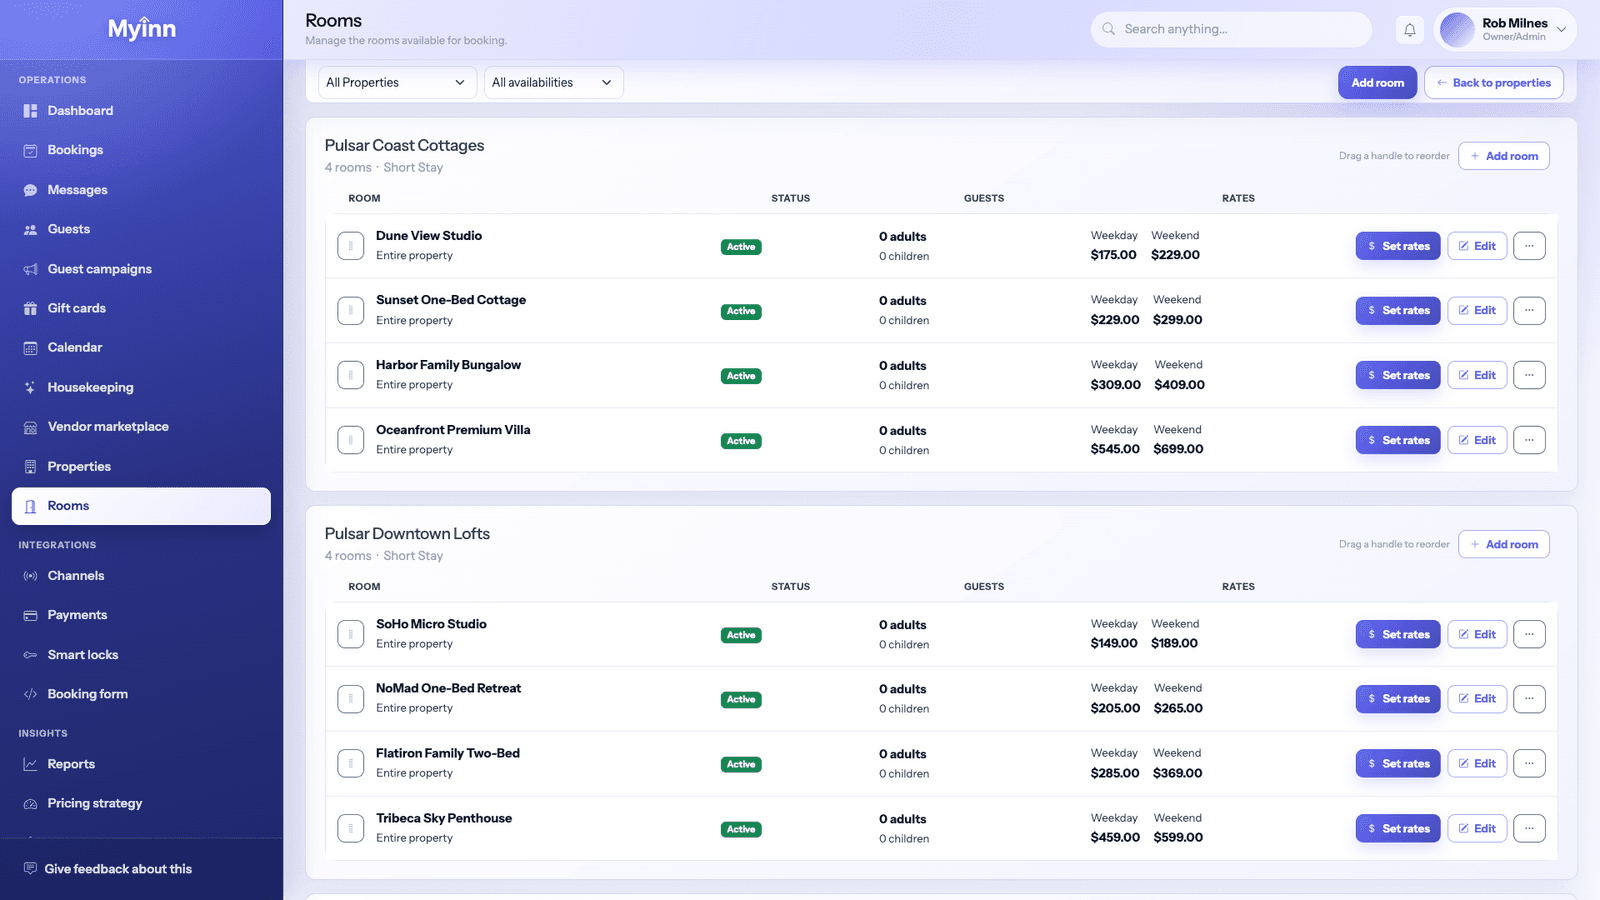Click the Payments card icon
Screen dimensions: 1600x900
(30, 615)
